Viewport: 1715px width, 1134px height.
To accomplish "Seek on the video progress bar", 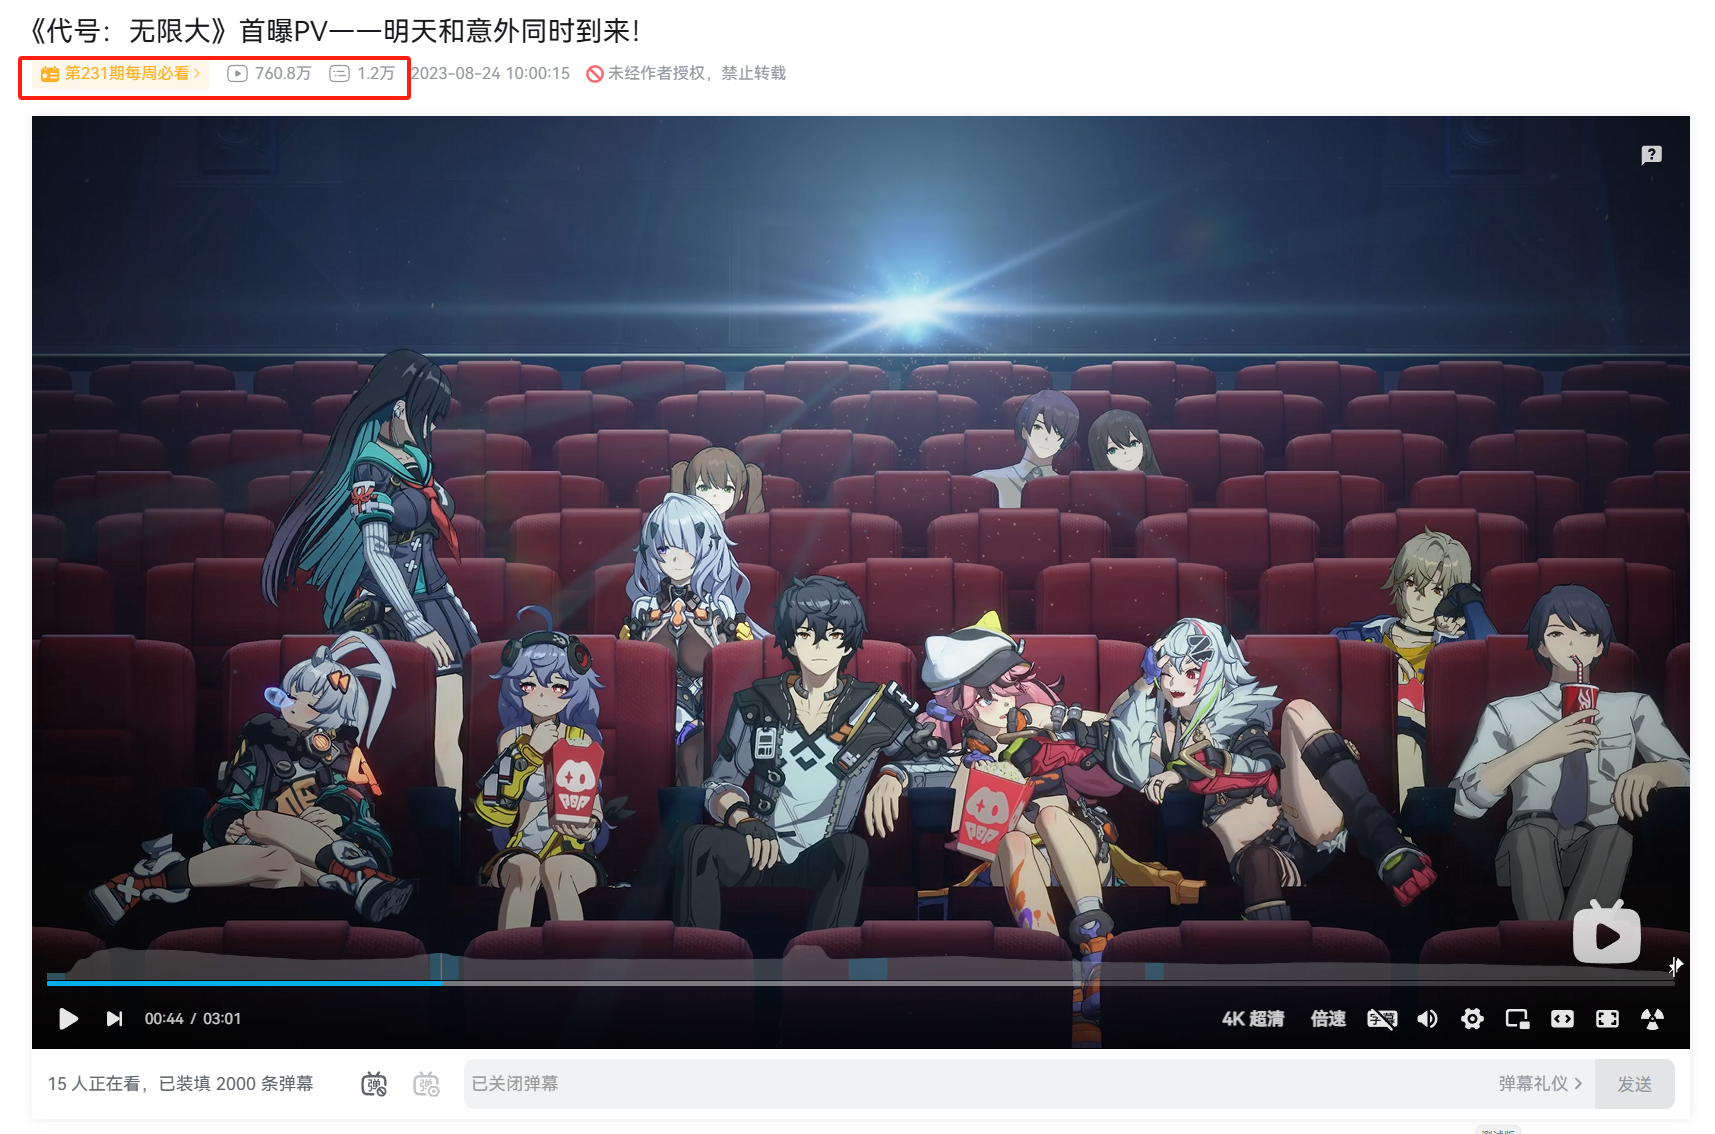I will (861, 983).
